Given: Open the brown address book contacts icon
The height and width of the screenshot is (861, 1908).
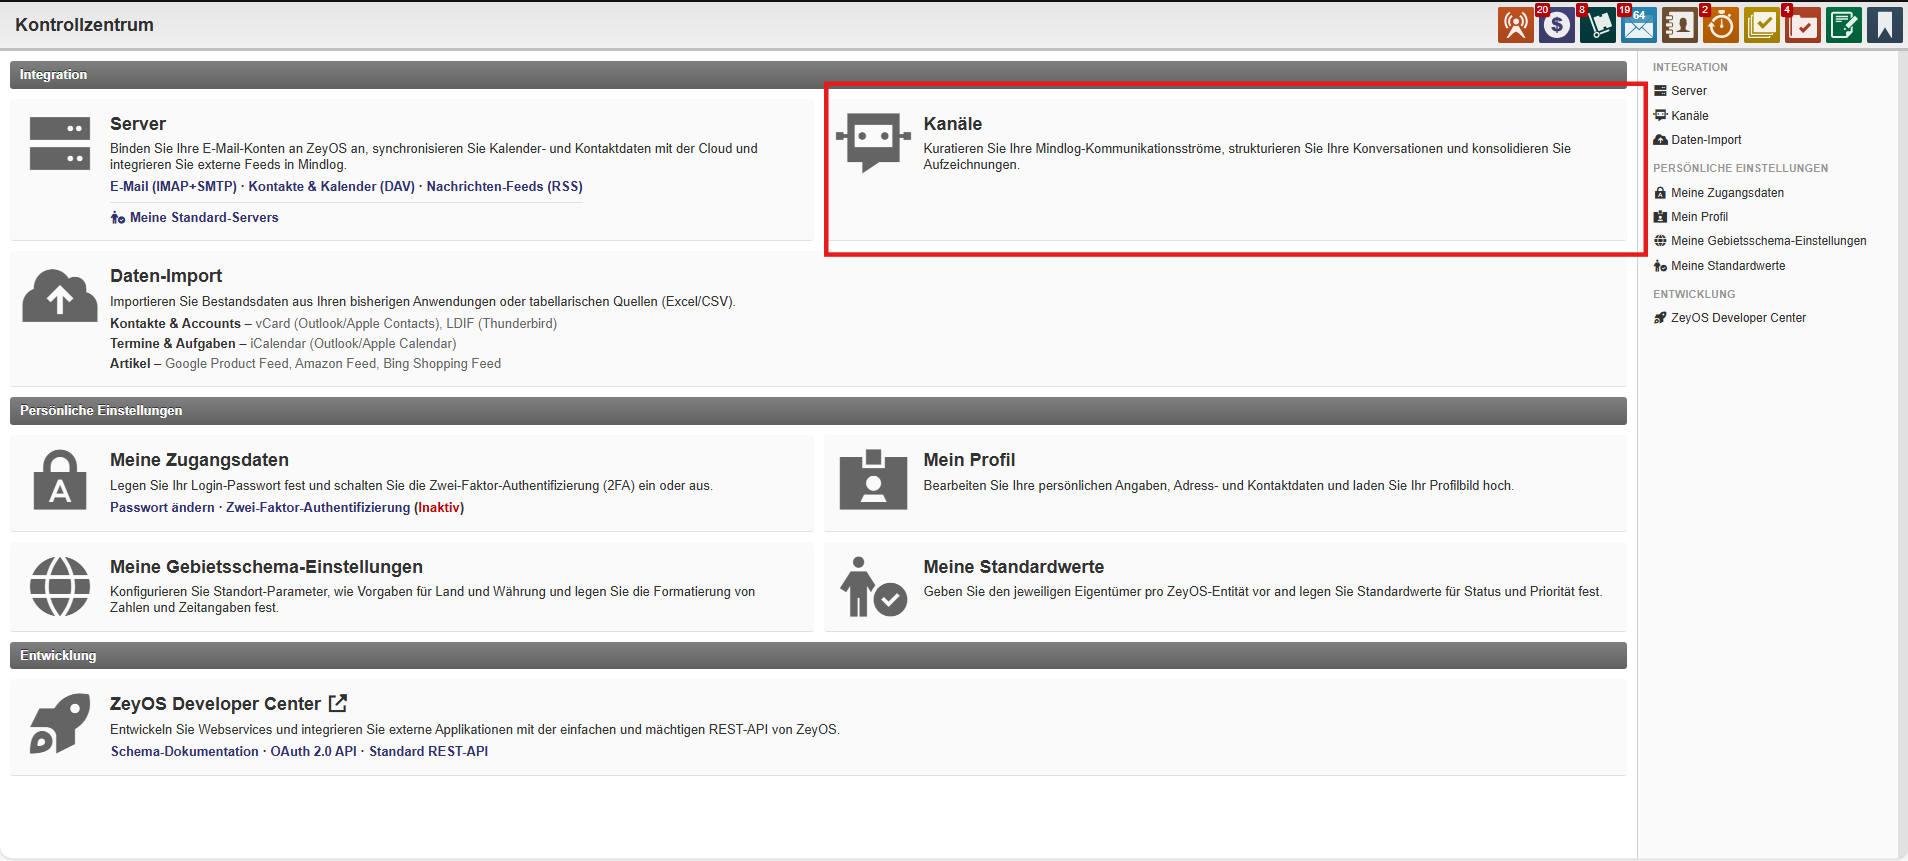Looking at the screenshot, I should [x=1679, y=26].
